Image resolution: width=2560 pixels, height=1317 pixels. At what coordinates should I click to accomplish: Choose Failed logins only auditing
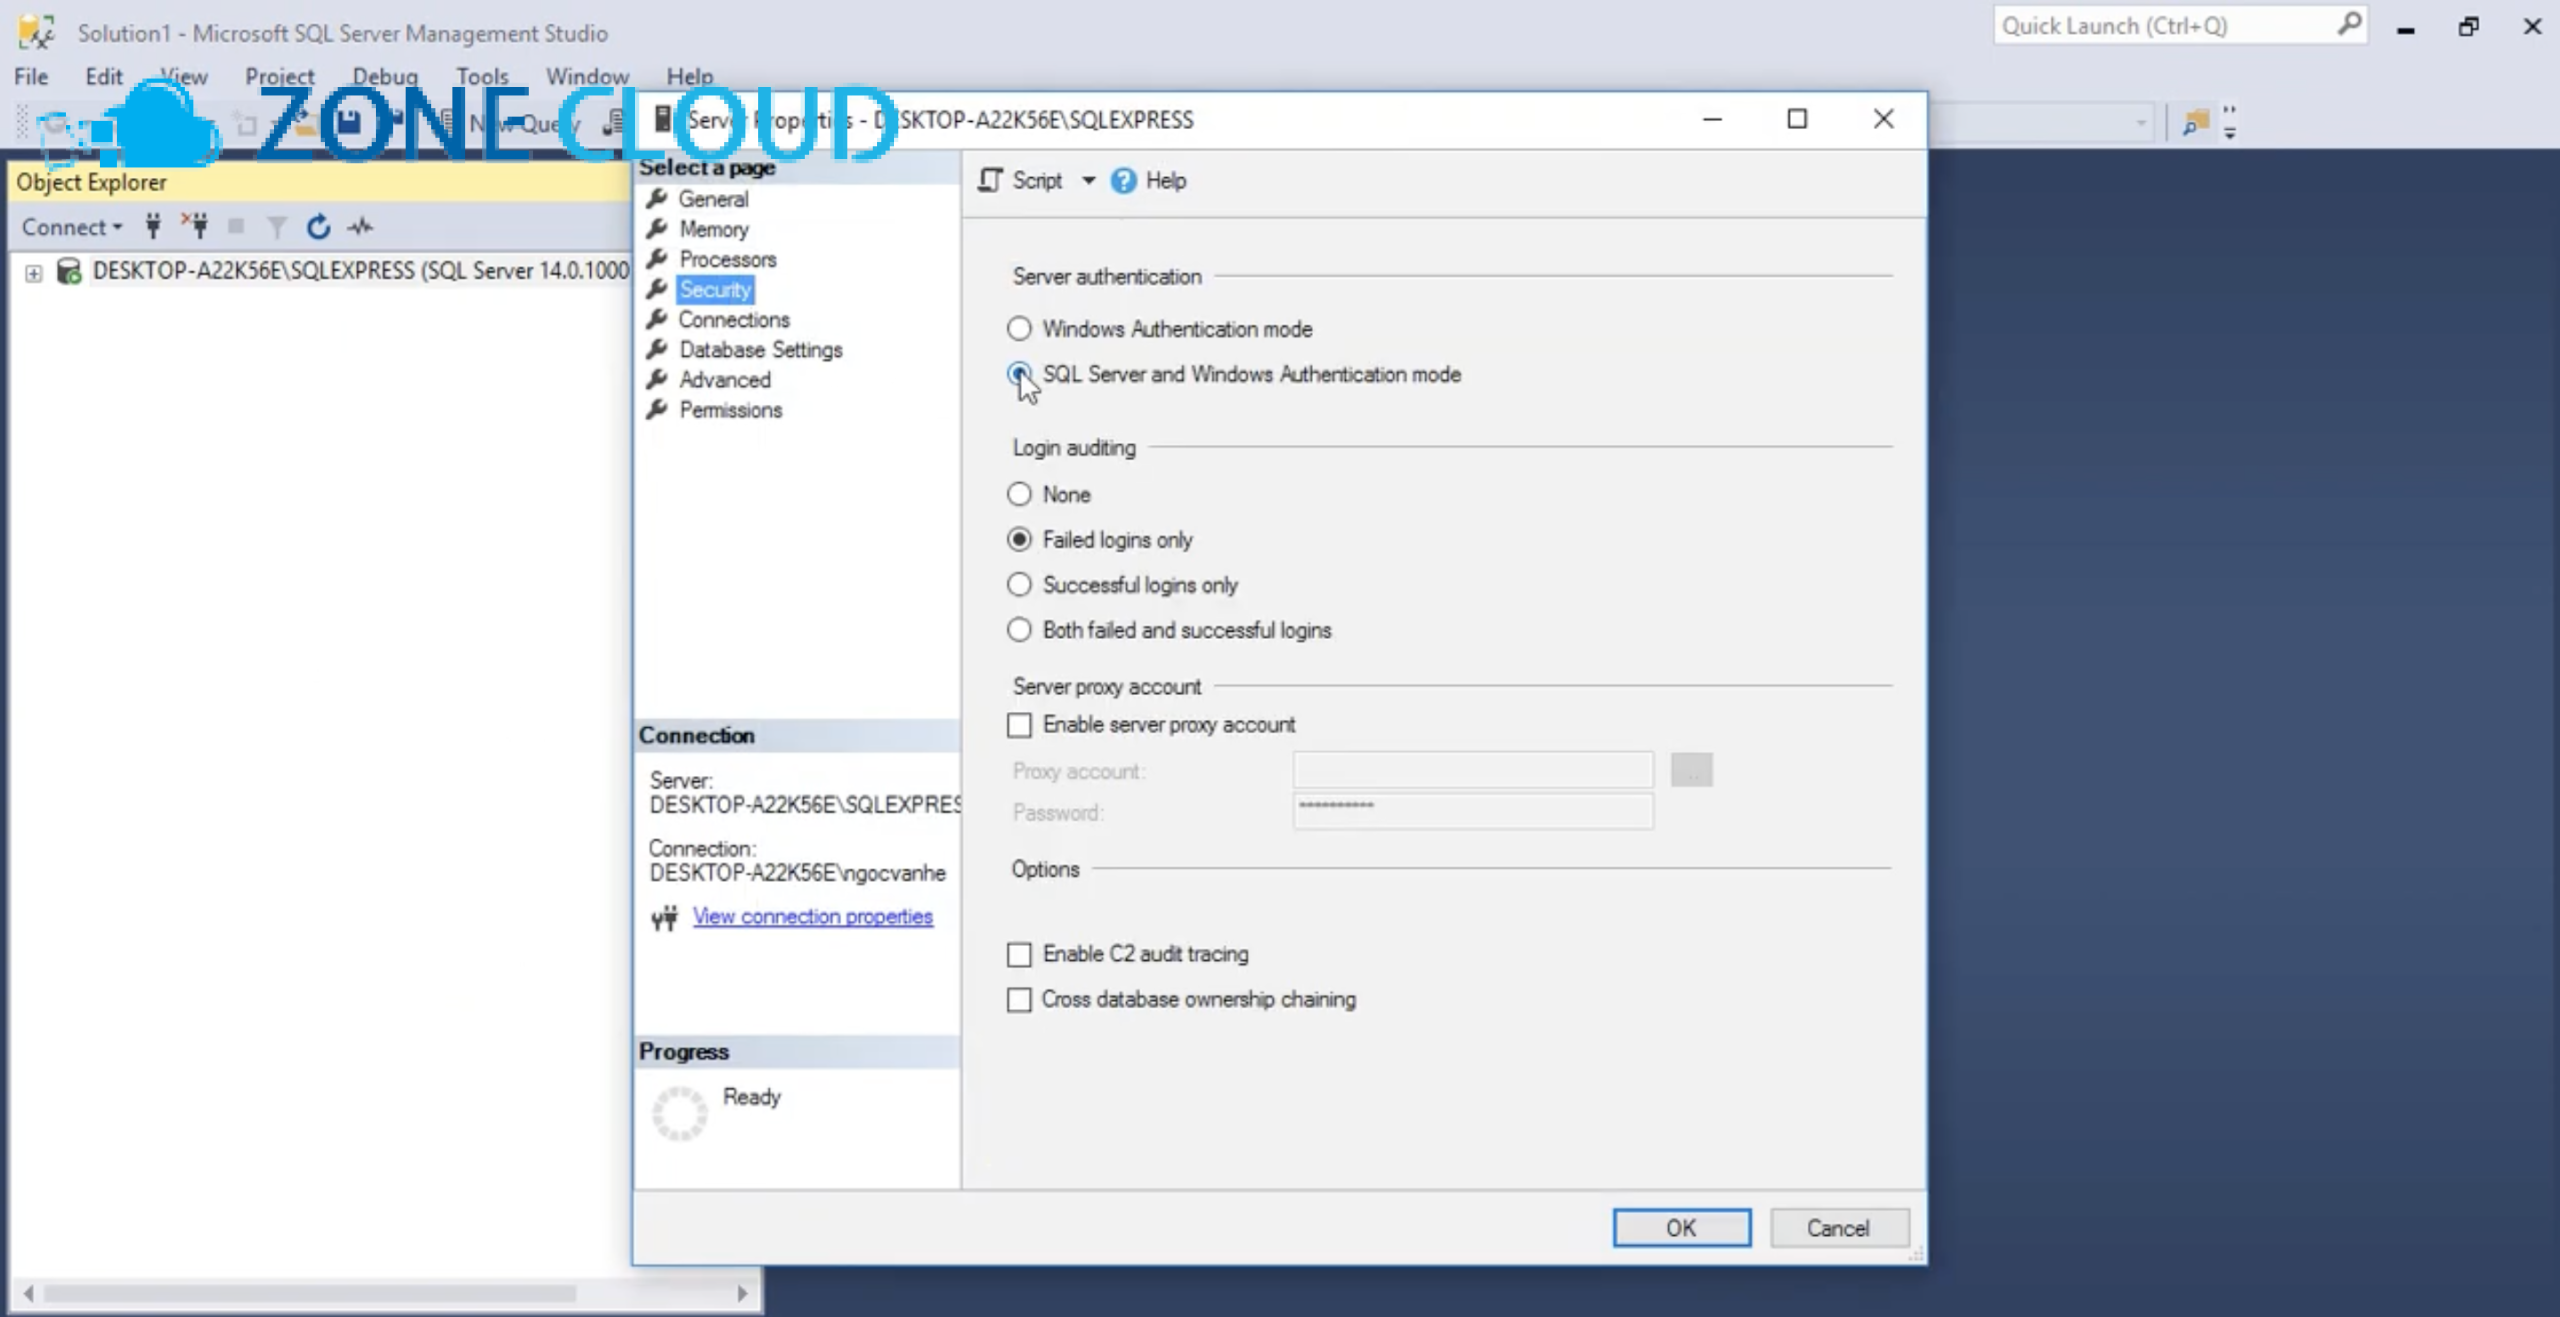(1019, 539)
